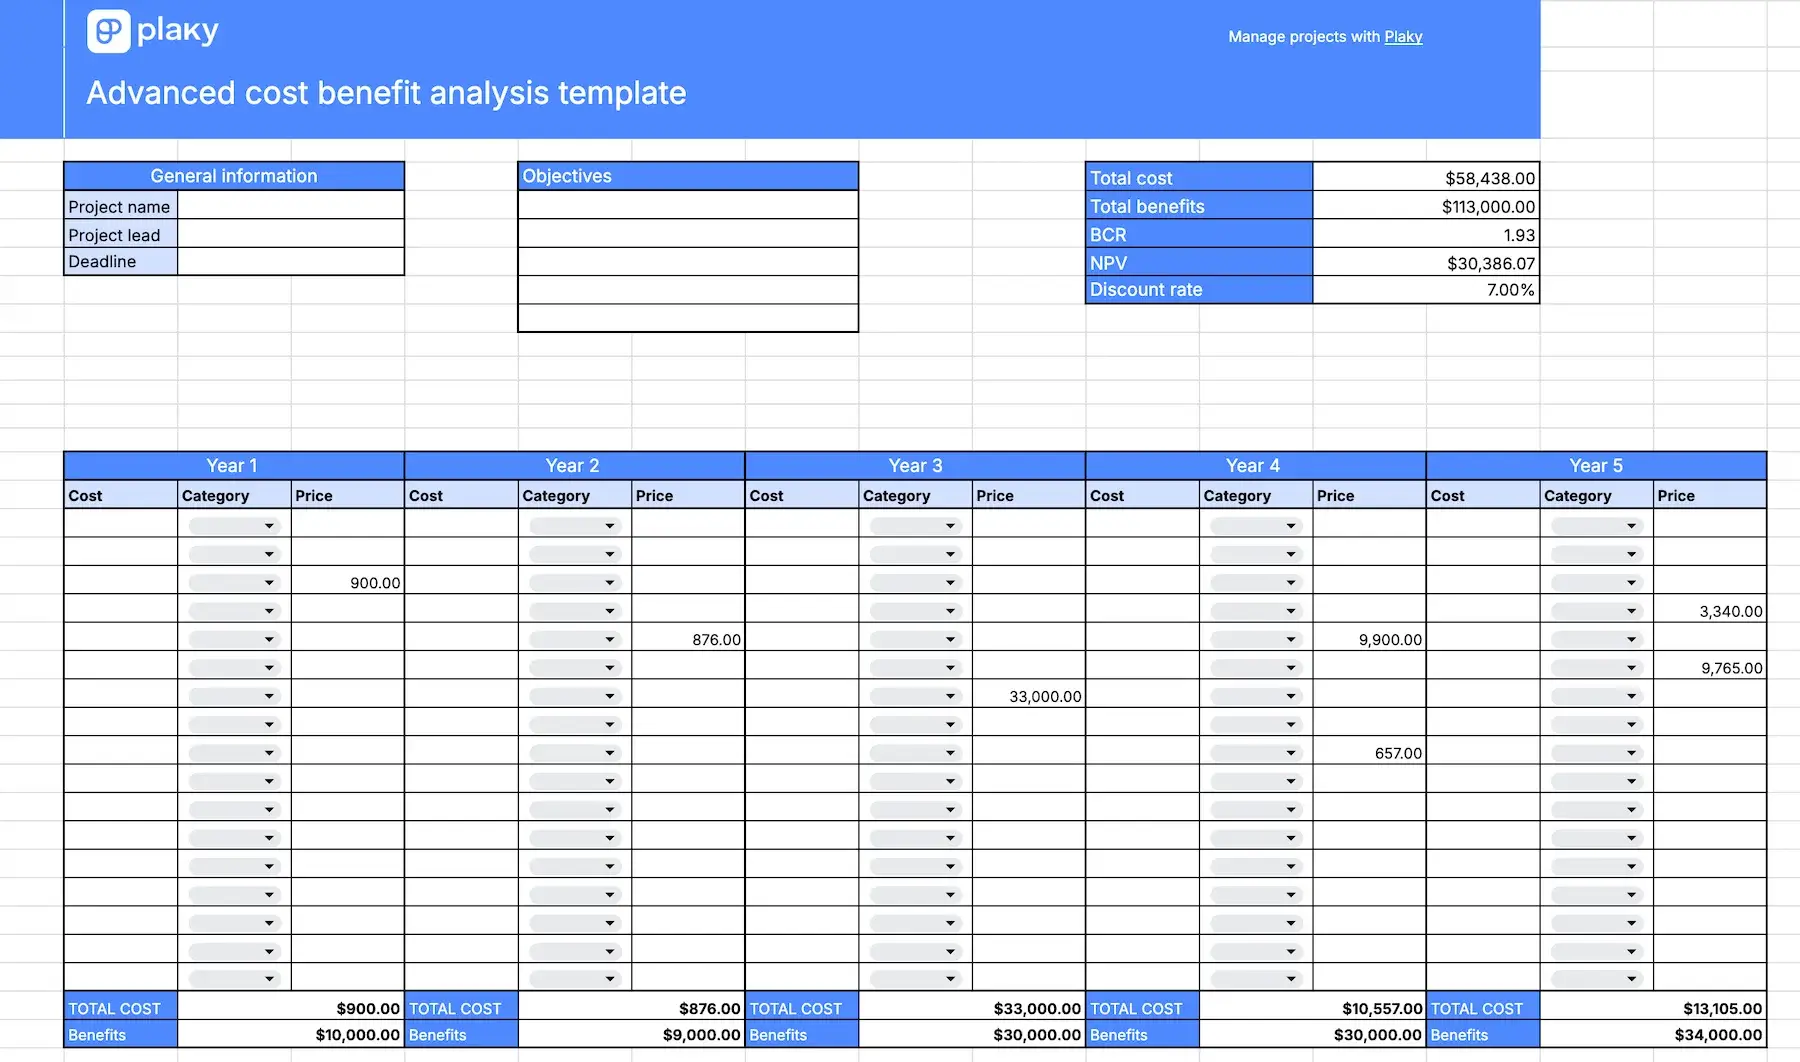Open Year 5 category dropdown beside 3,340.00

1595,611
